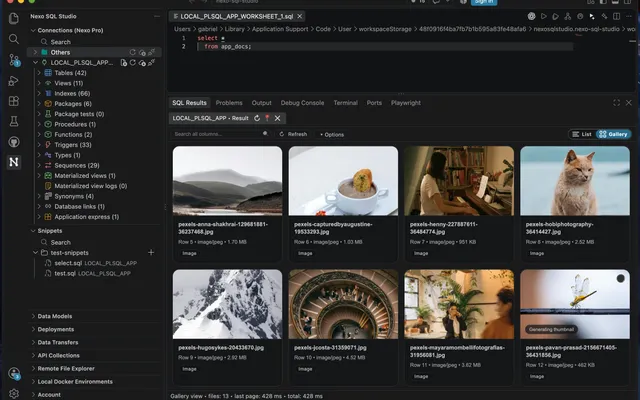Open the Extensions view

(13, 101)
